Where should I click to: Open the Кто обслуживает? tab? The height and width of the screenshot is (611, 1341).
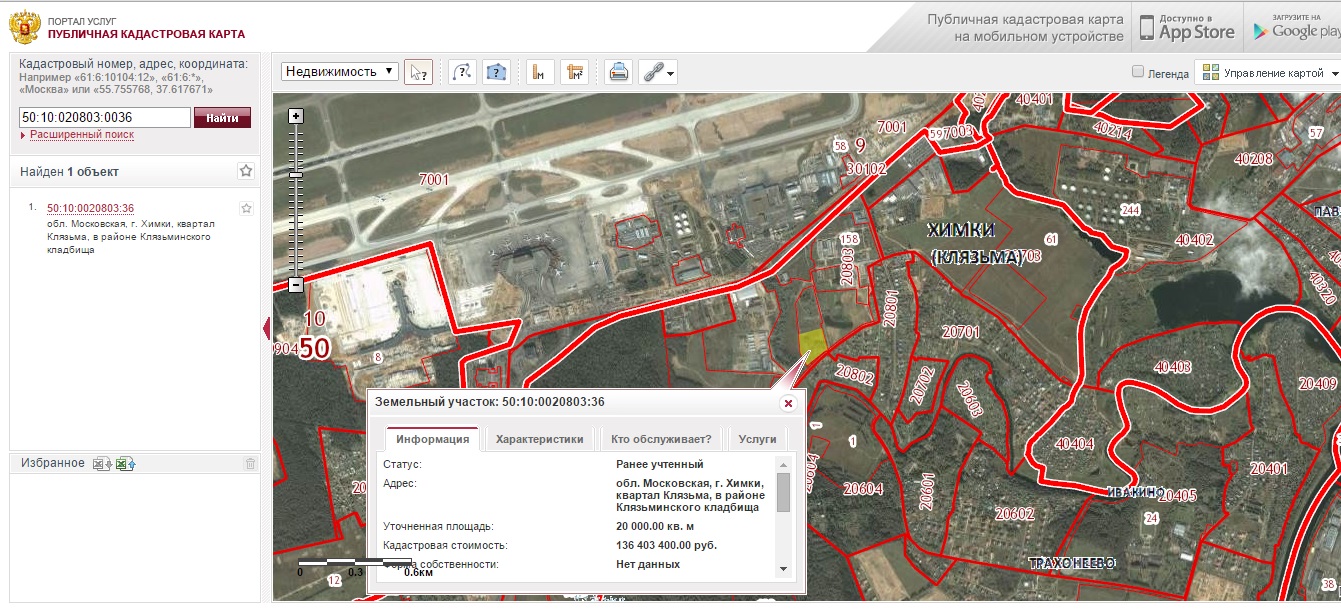point(661,439)
